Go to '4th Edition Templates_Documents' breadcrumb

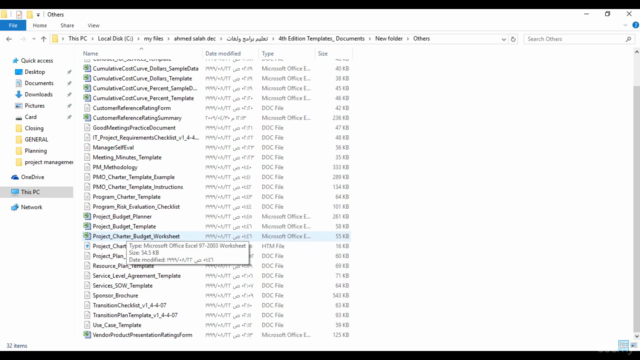point(321,38)
